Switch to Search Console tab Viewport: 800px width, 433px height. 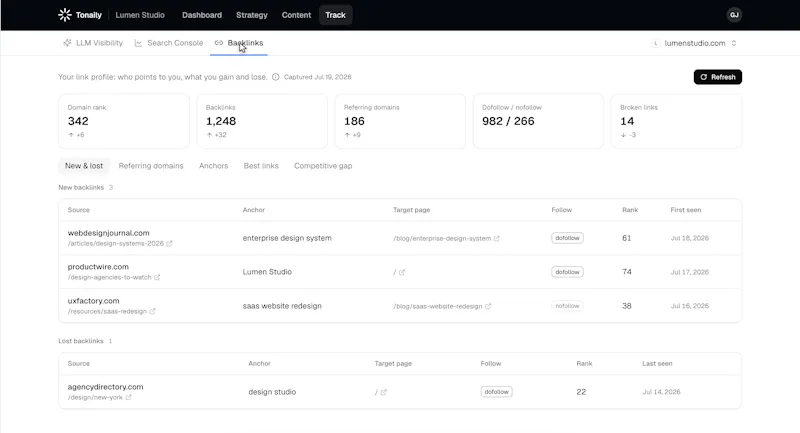pyautogui.click(x=169, y=43)
